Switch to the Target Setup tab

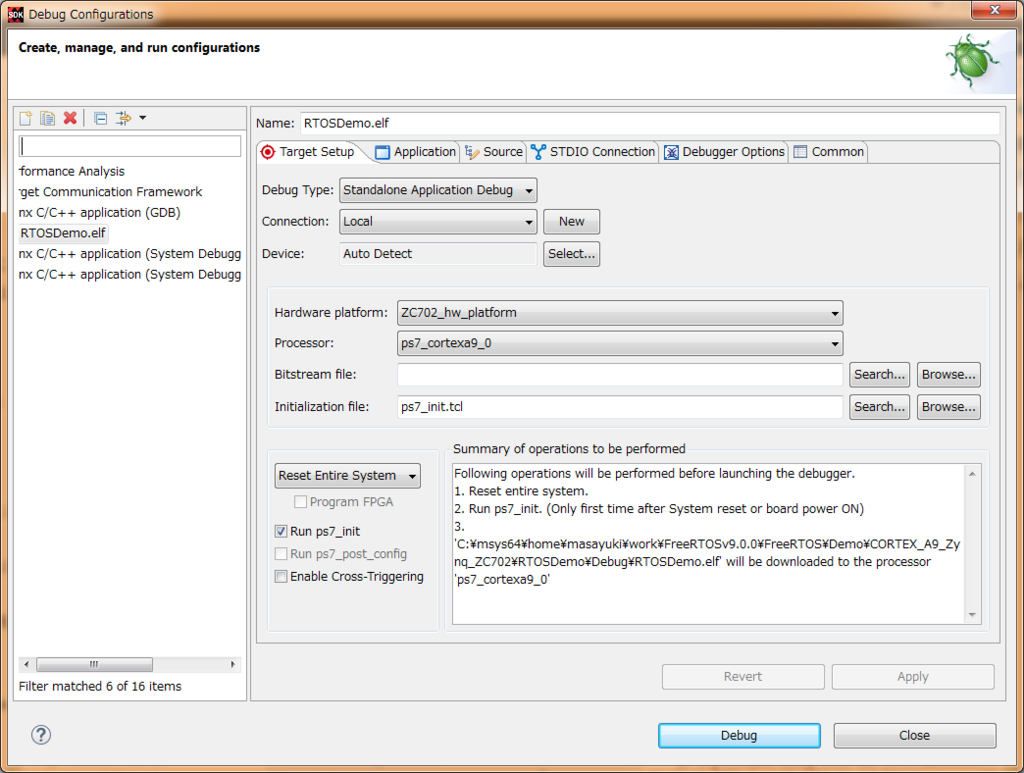(308, 151)
